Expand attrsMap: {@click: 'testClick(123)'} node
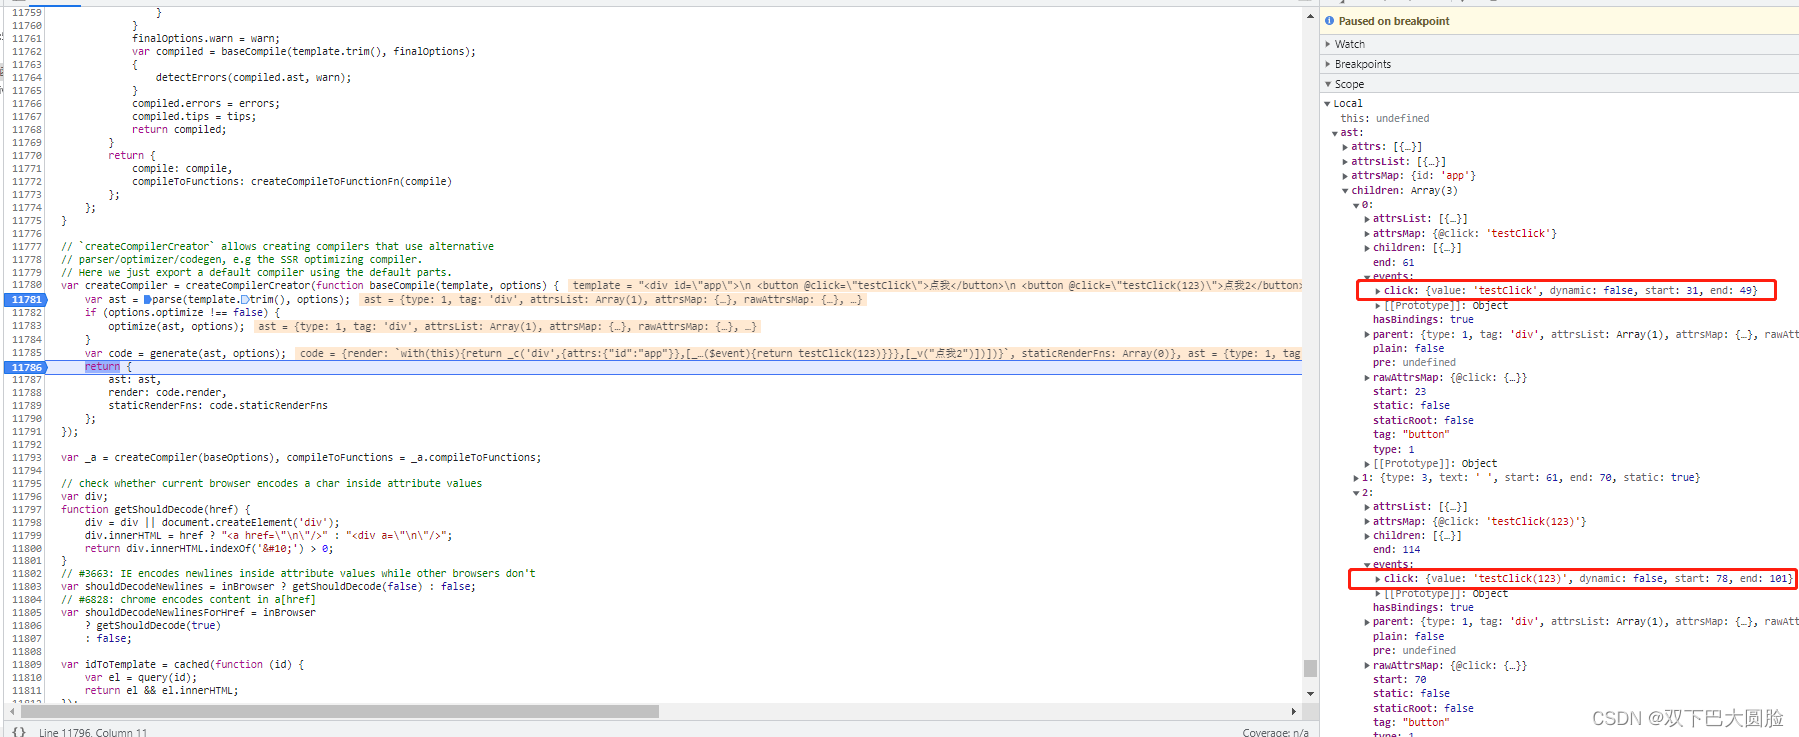 pos(1367,522)
